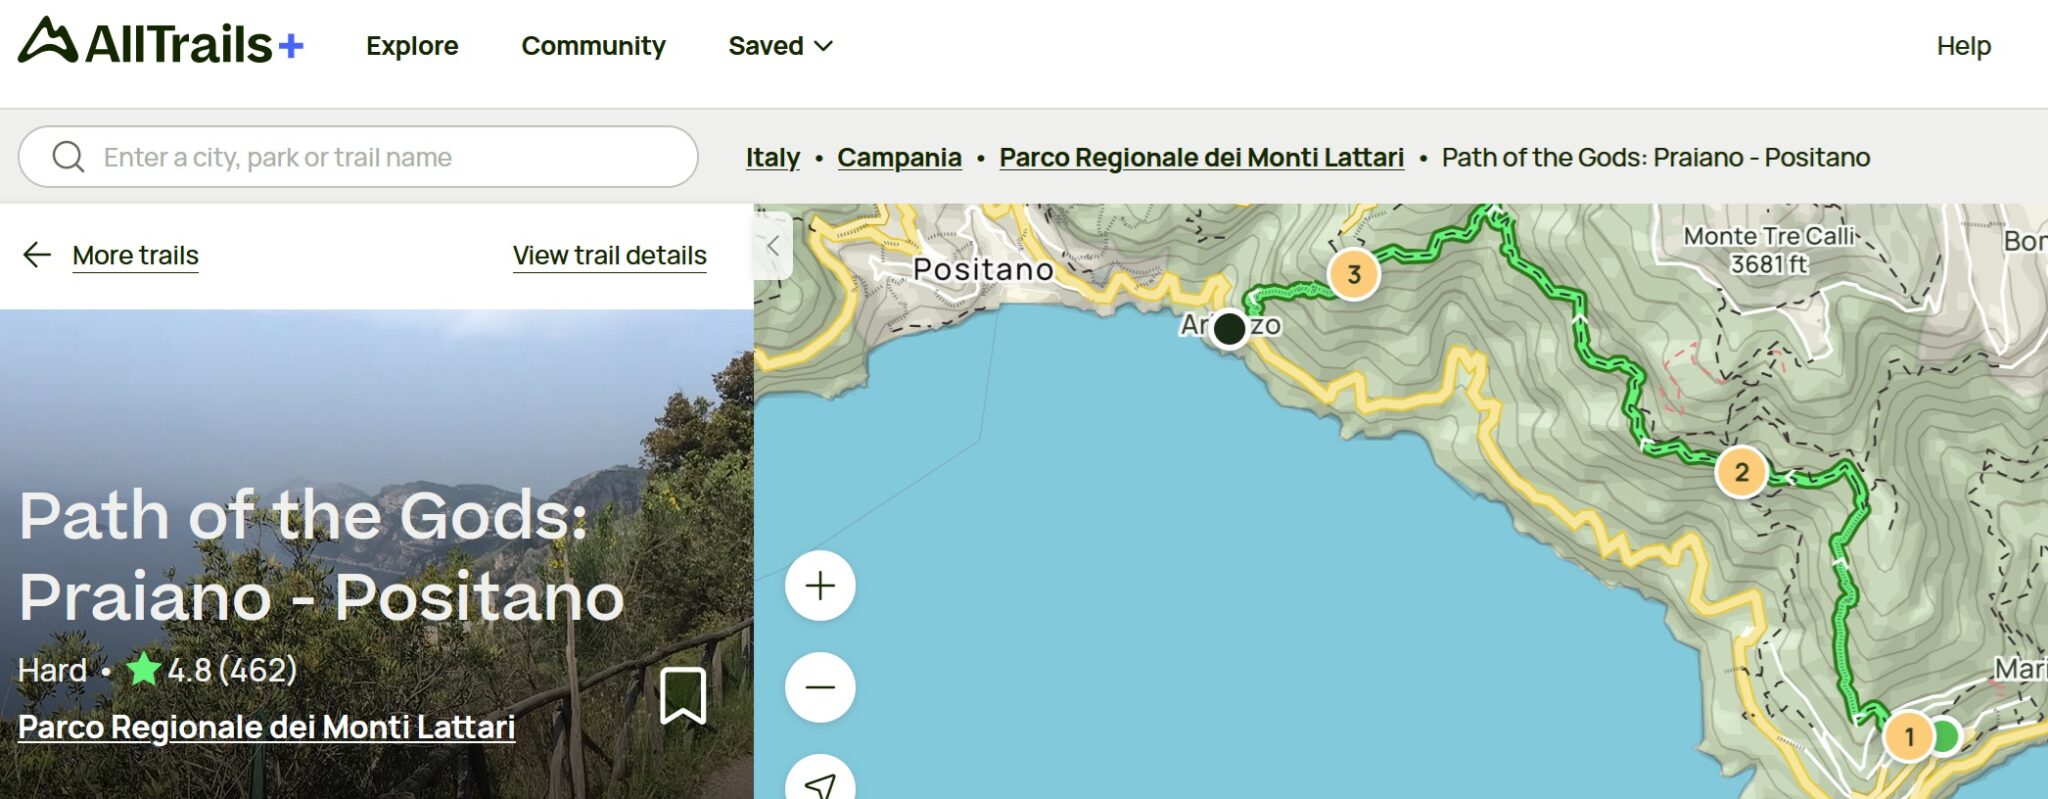Click the city or trail search field
Image resolution: width=2048 pixels, height=799 pixels.
tap(360, 156)
